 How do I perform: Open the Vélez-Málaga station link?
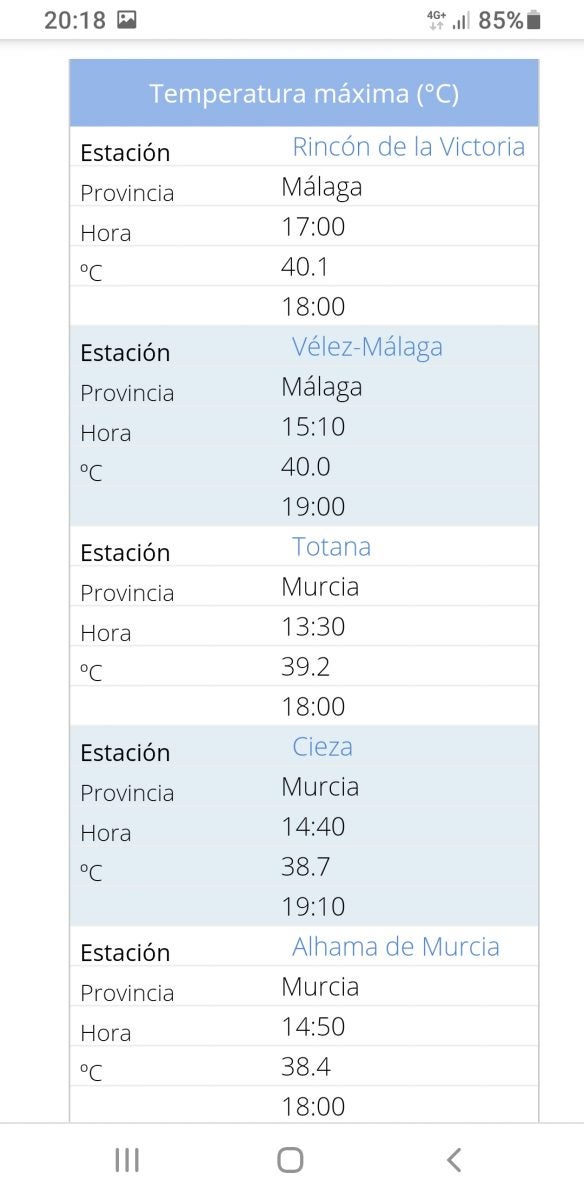click(x=367, y=347)
